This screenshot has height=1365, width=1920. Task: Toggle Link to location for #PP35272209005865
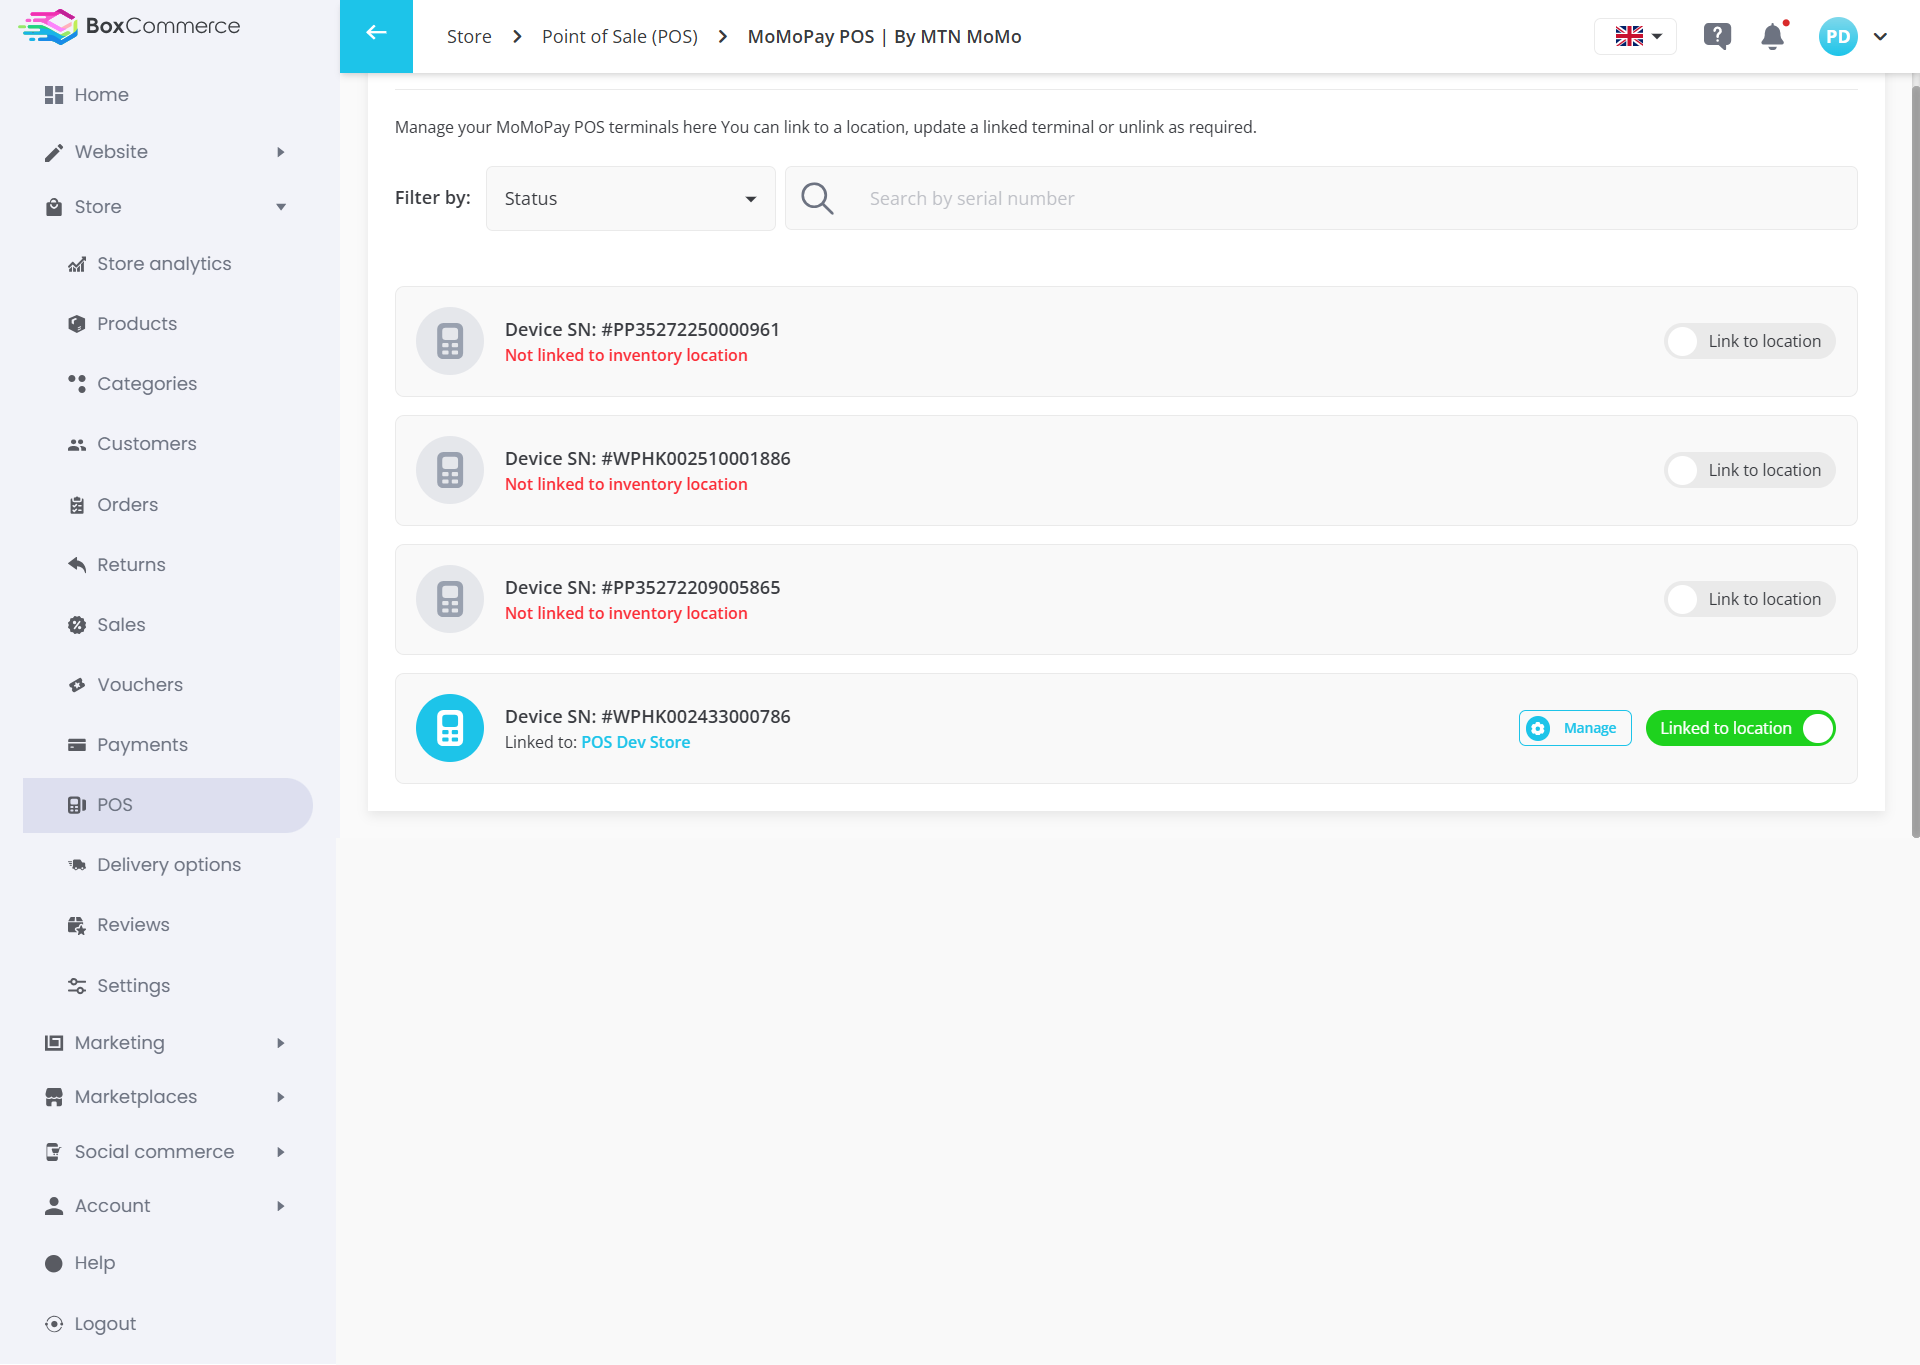1750,599
